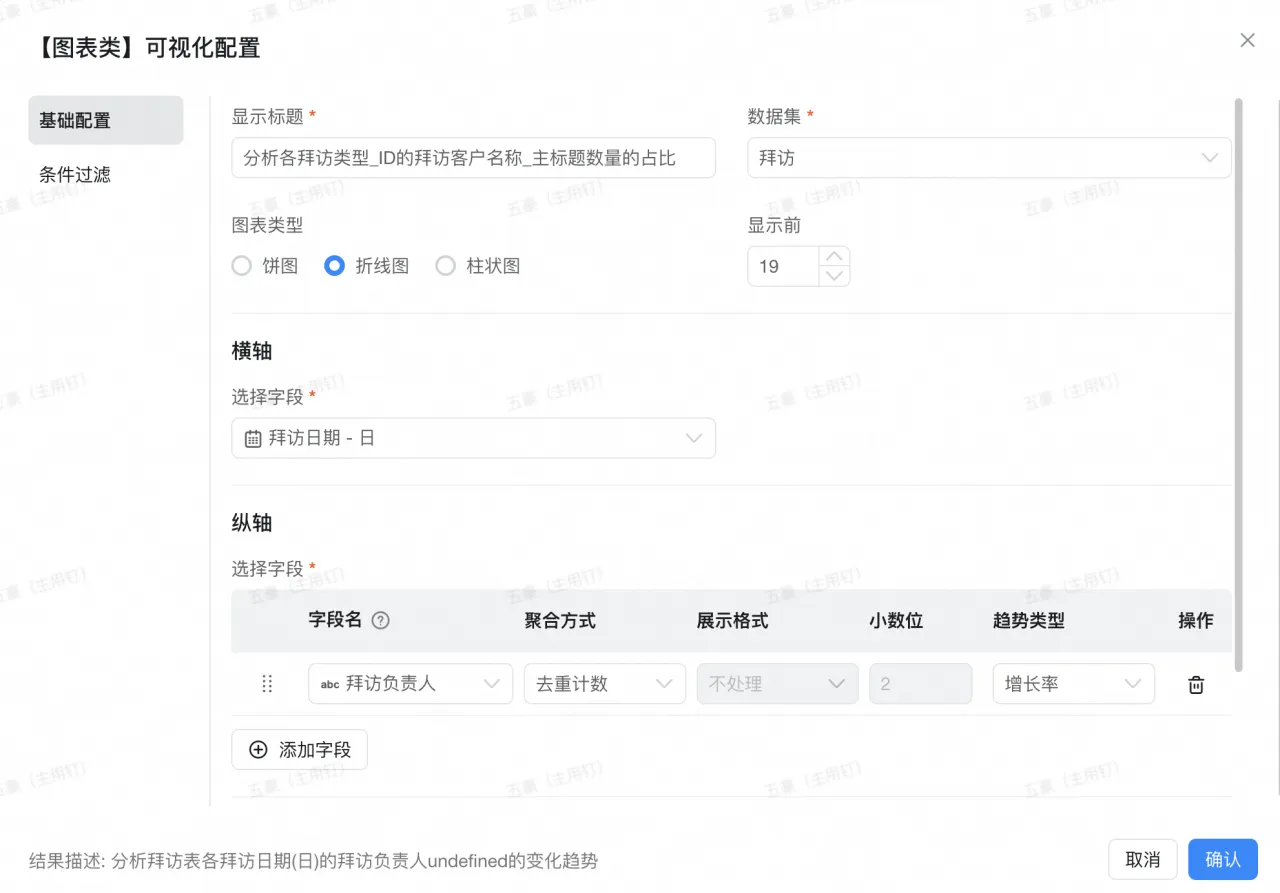Select the 折线图 radio option
The image size is (1280, 893).
(x=335, y=266)
